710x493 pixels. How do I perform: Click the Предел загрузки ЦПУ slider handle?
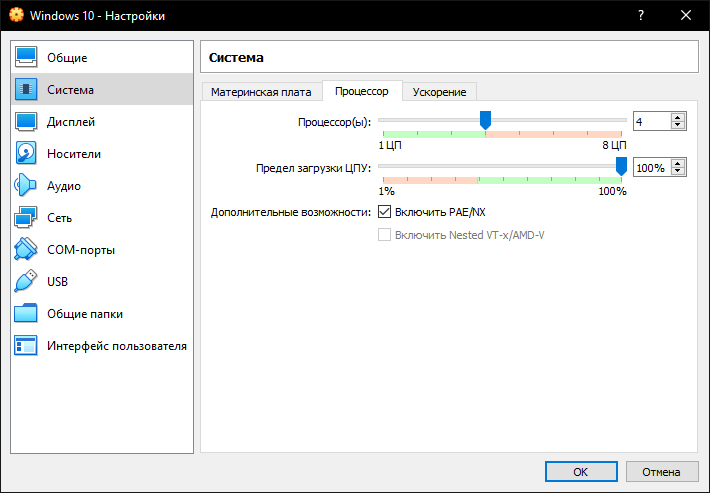(621, 167)
